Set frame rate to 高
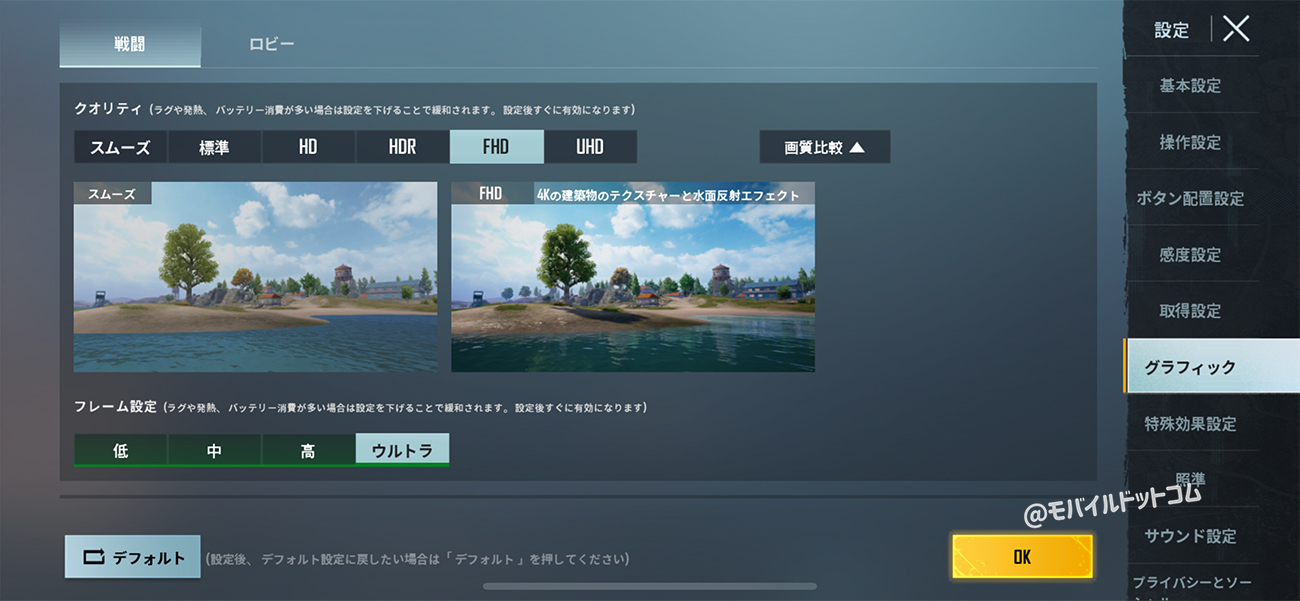 pyautogui.click(x=308, y=450)
